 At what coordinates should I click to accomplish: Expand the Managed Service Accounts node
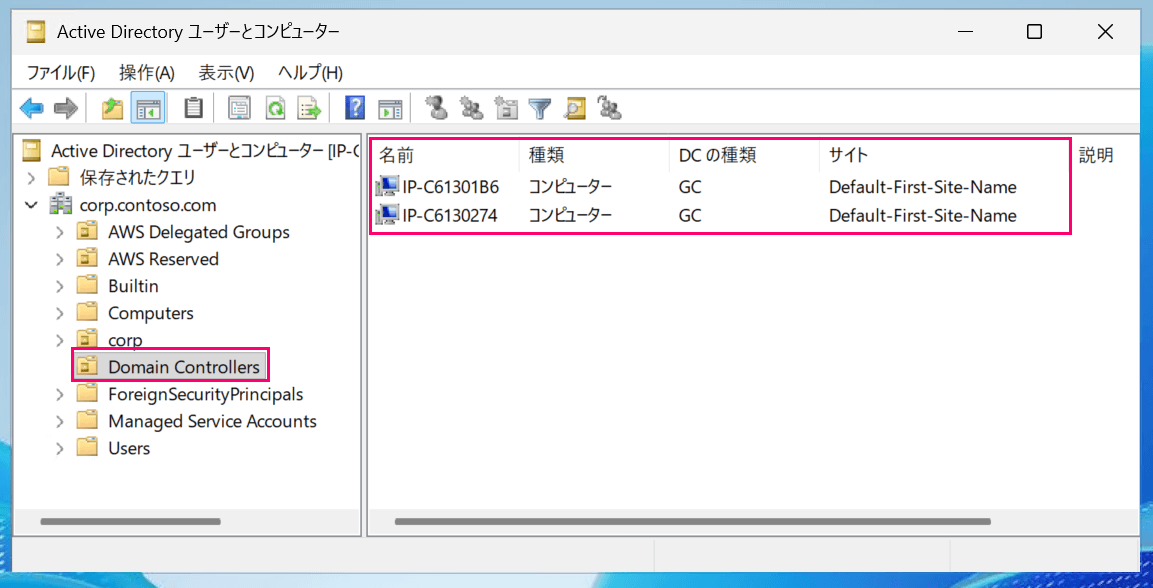60,422
